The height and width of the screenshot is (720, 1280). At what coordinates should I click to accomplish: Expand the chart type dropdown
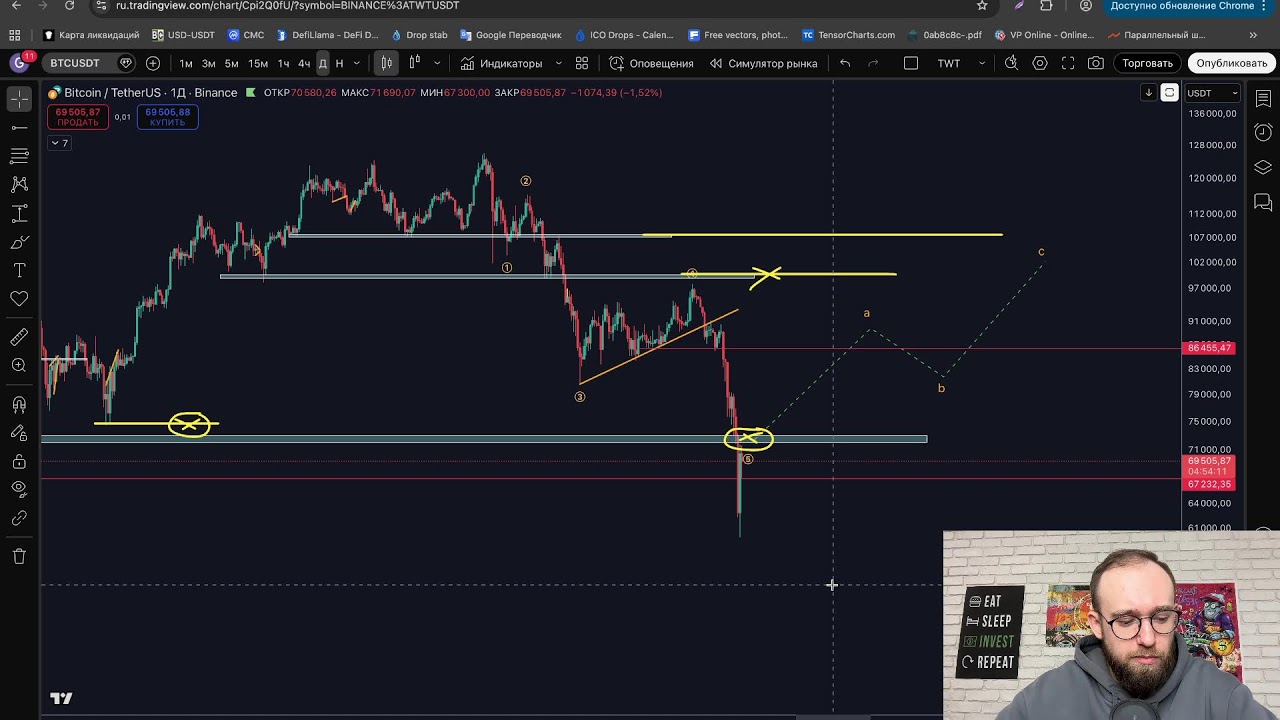click(437, 63)
